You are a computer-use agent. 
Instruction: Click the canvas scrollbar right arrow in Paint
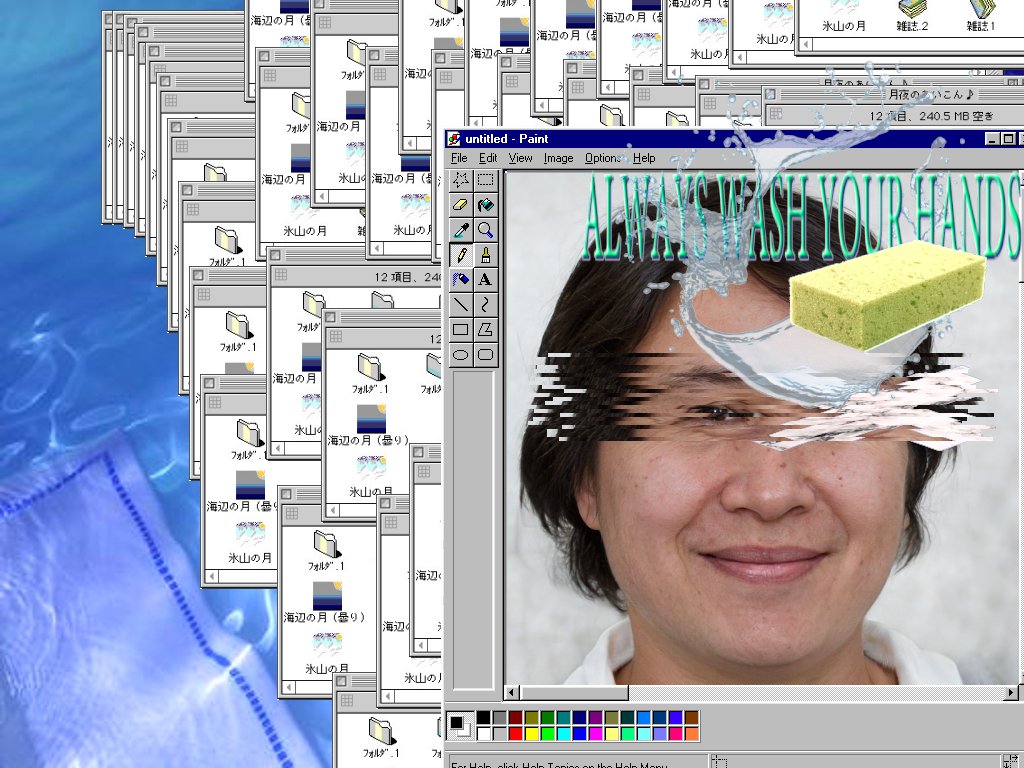tap(1012, 692)
